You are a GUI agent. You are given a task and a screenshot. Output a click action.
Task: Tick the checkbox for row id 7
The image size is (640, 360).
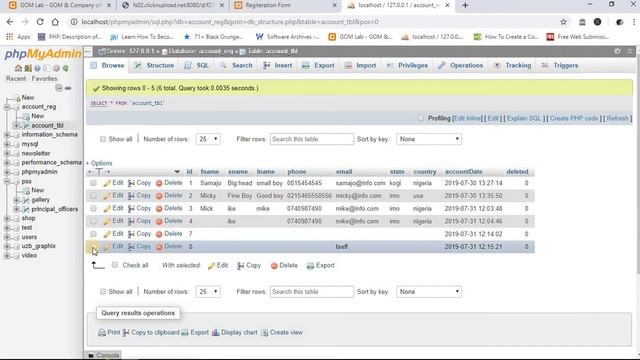pos(93,234)
